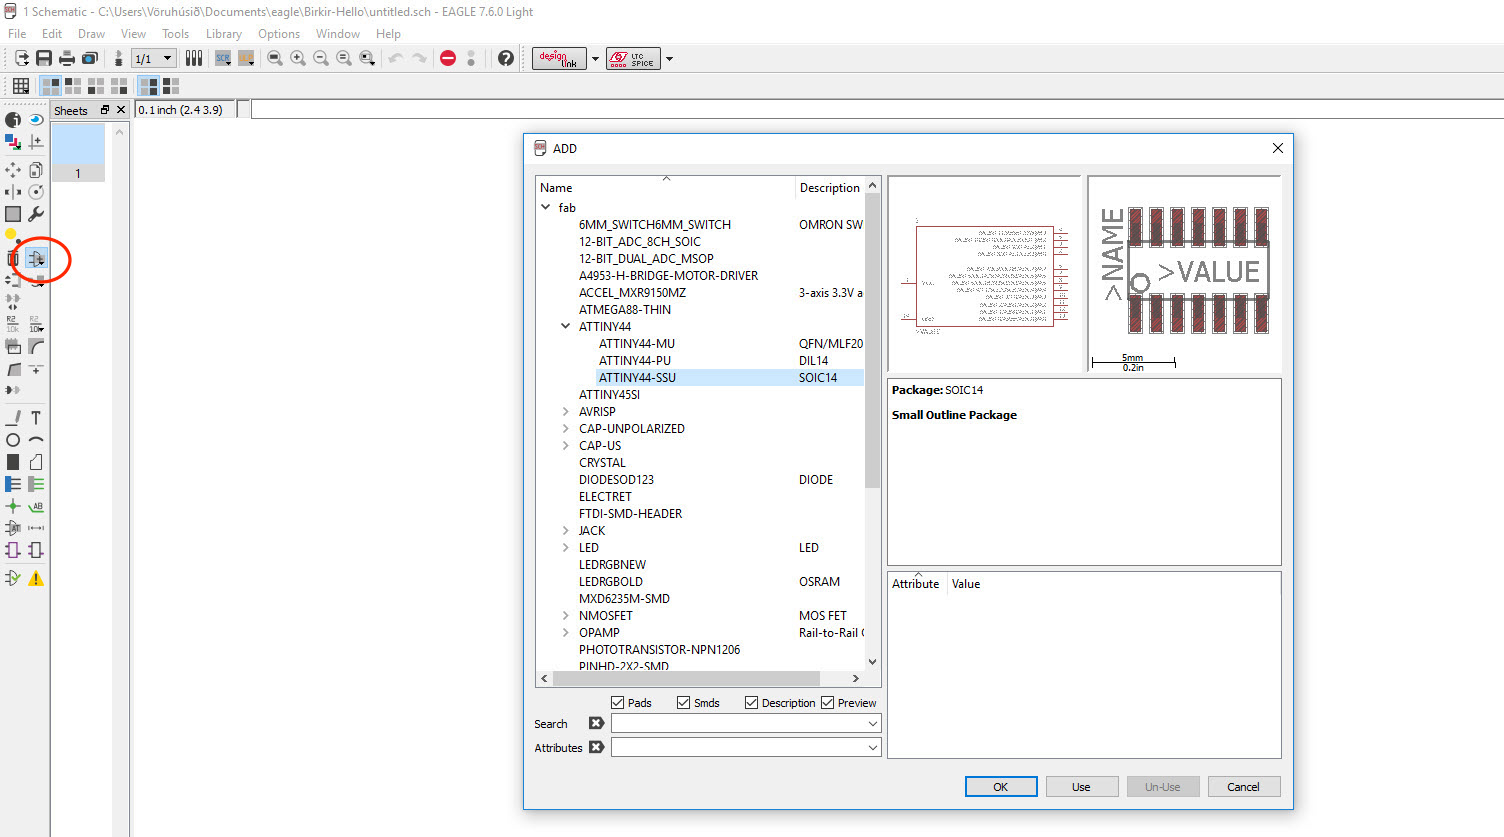Save the schematic with the disk icon
Viewport: 1504px width, 837px height.
point(44,58)
